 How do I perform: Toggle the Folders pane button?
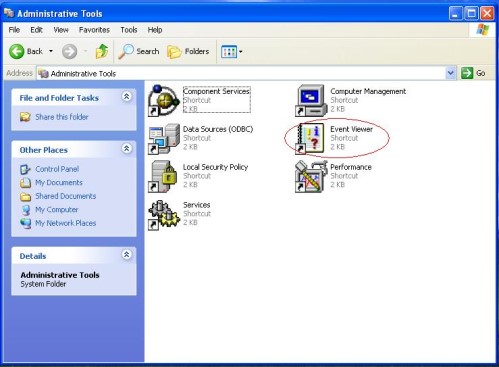click(x=188, y=51)
